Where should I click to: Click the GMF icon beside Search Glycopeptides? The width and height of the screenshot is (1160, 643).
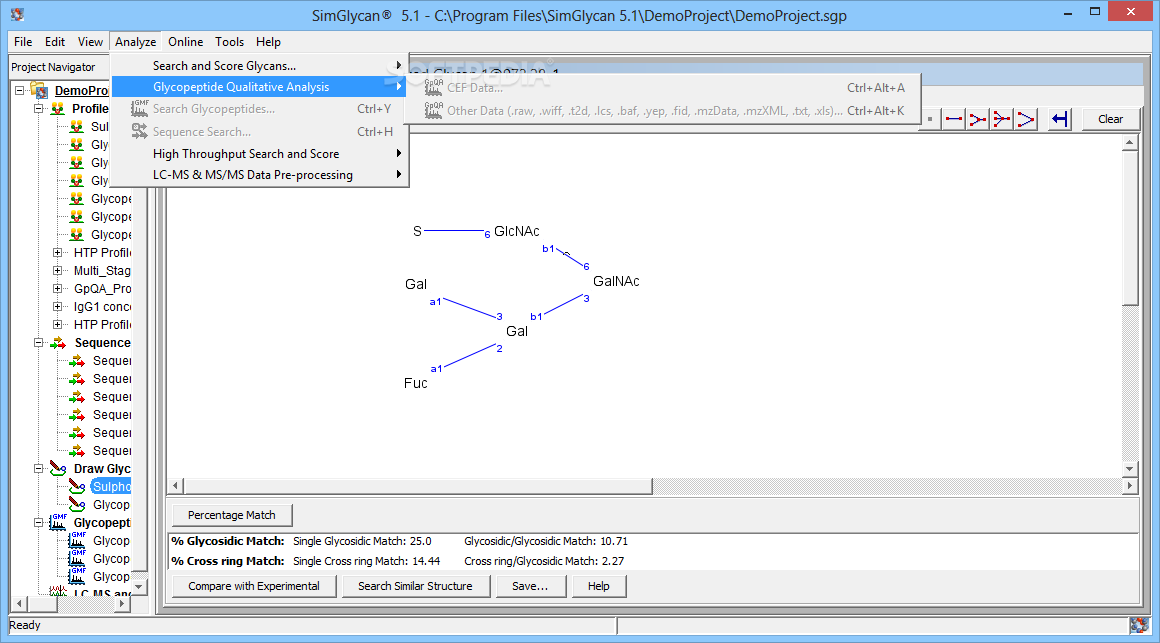click(x=139, y=109)
